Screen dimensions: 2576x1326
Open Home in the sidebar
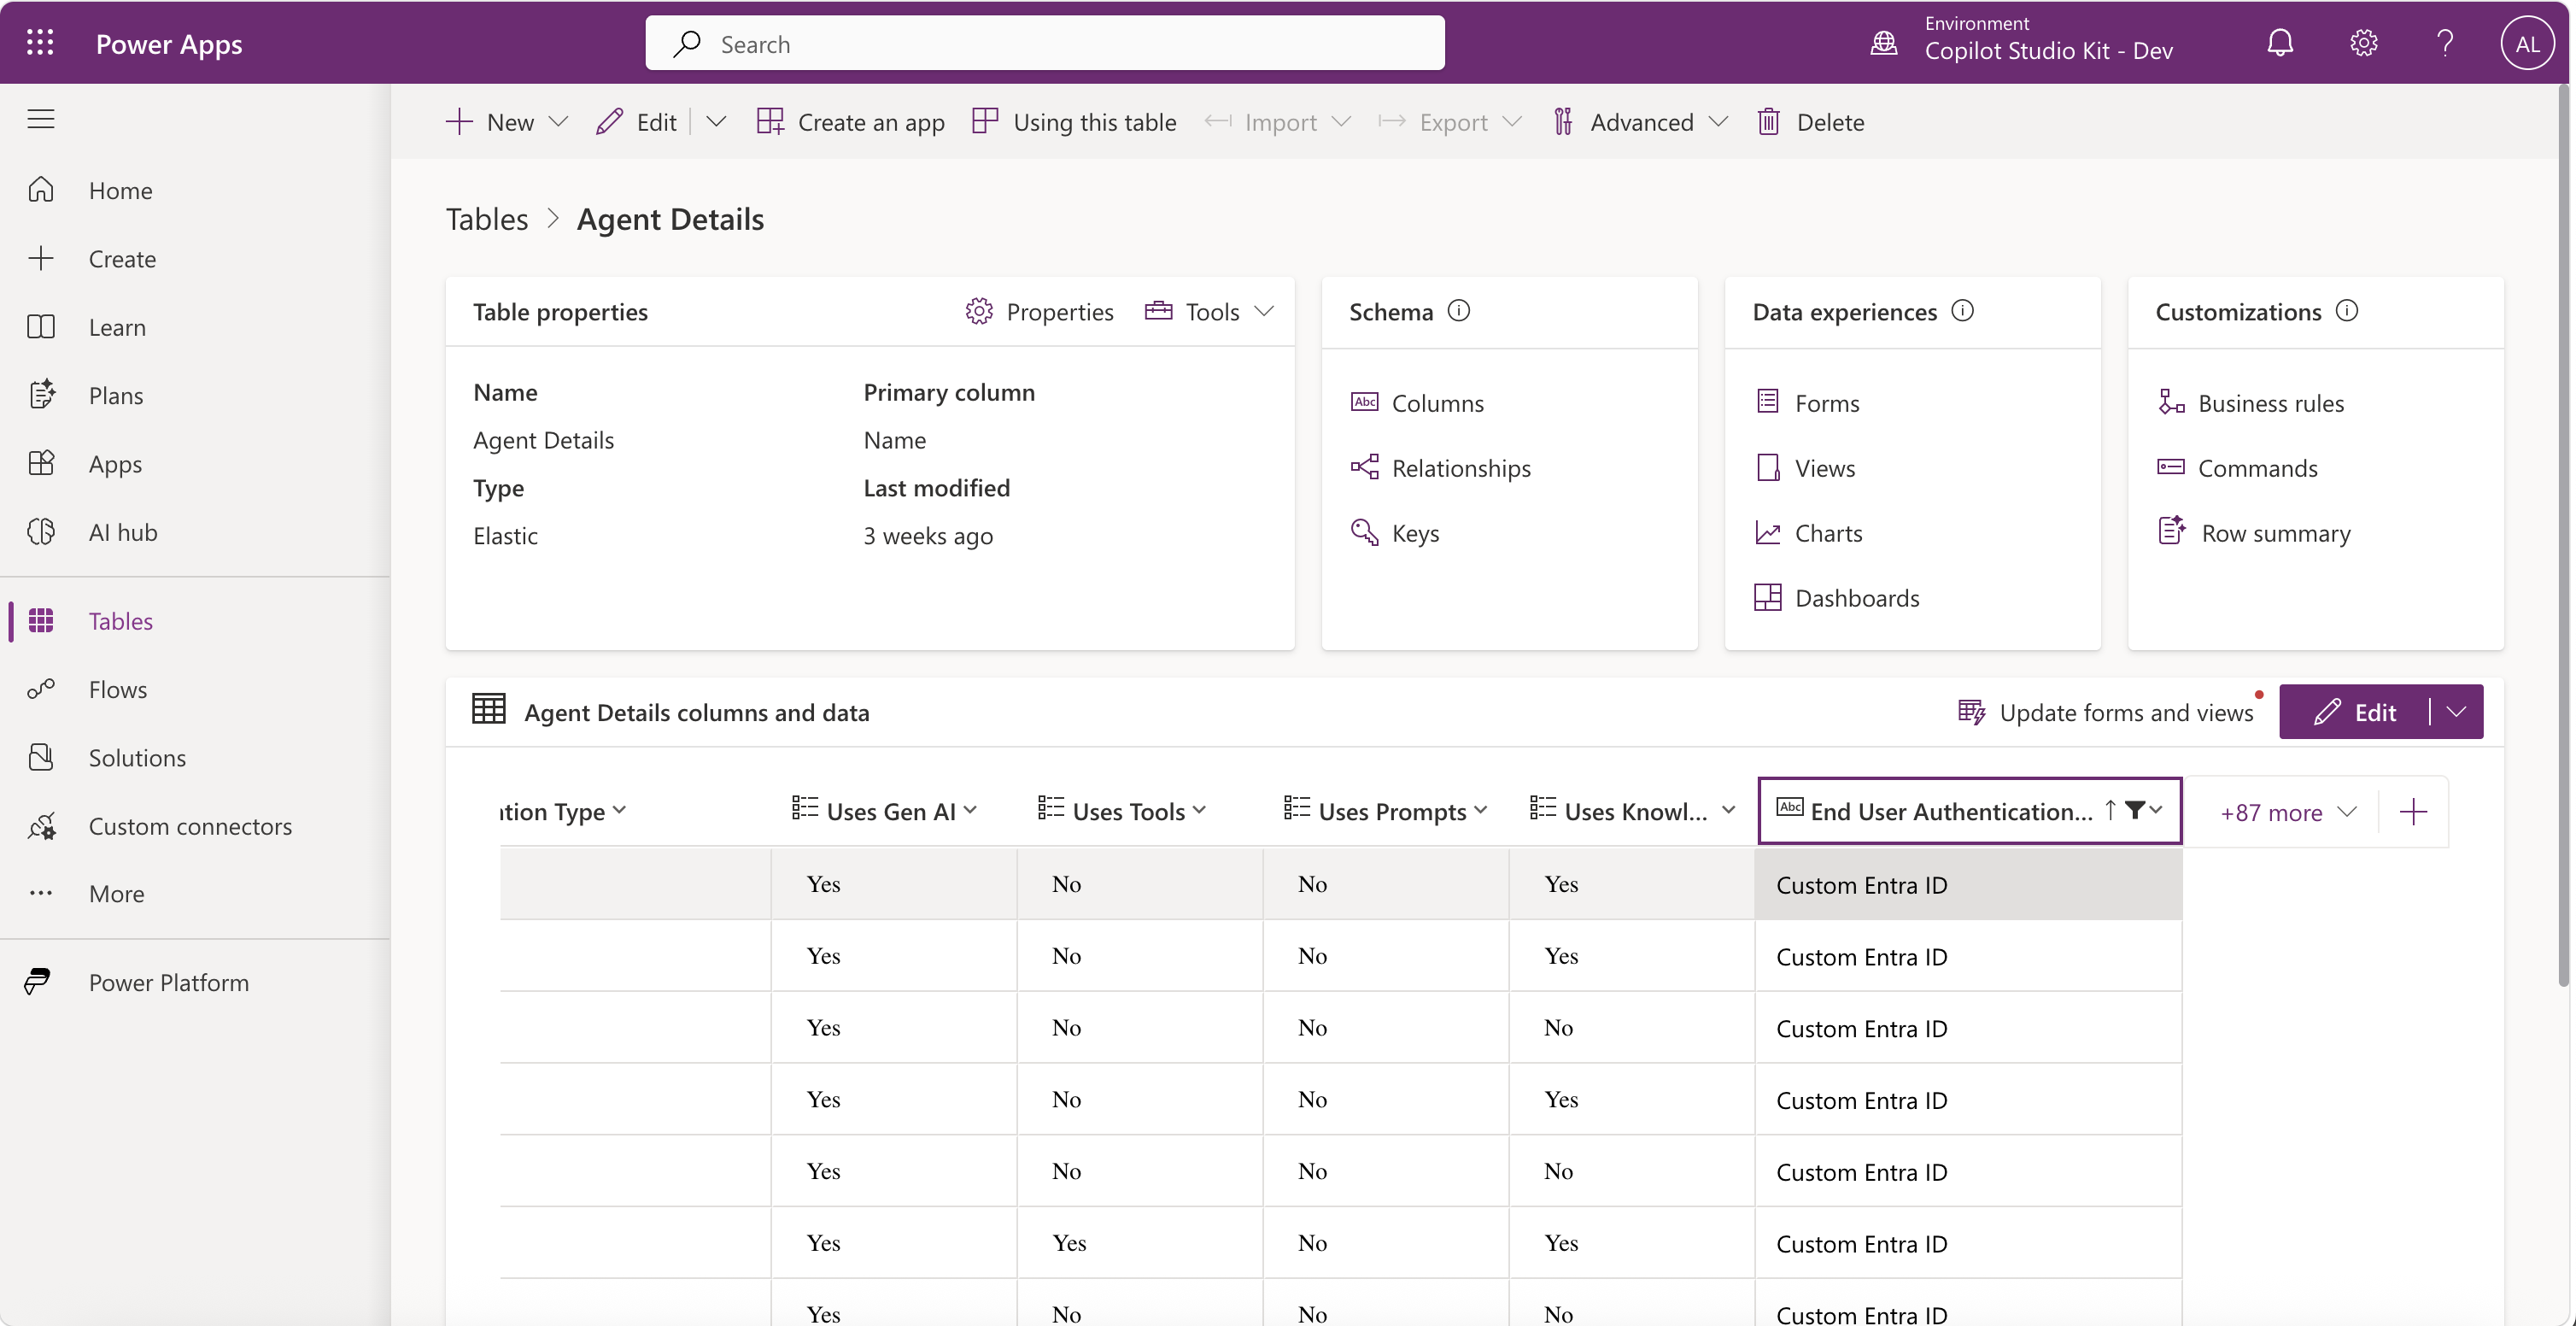120,190
